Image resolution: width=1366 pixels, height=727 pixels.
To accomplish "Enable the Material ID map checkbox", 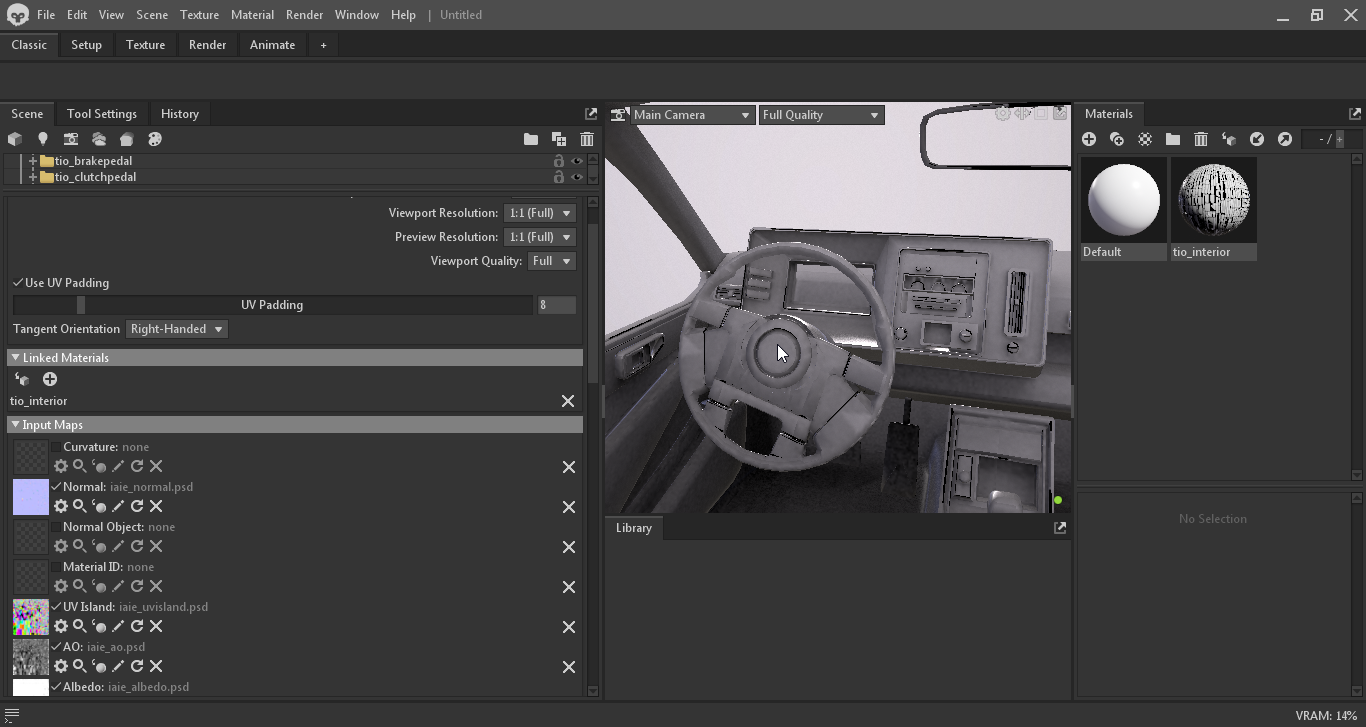I will [56, 567].
